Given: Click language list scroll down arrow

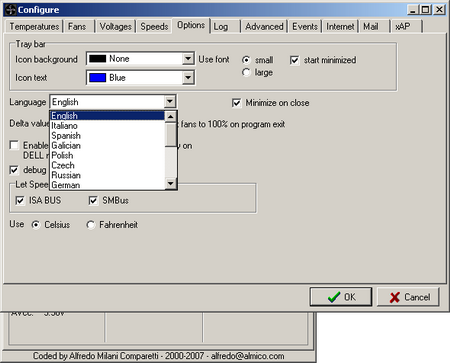Looking at the screenshot, I should (x=171, y=184).
